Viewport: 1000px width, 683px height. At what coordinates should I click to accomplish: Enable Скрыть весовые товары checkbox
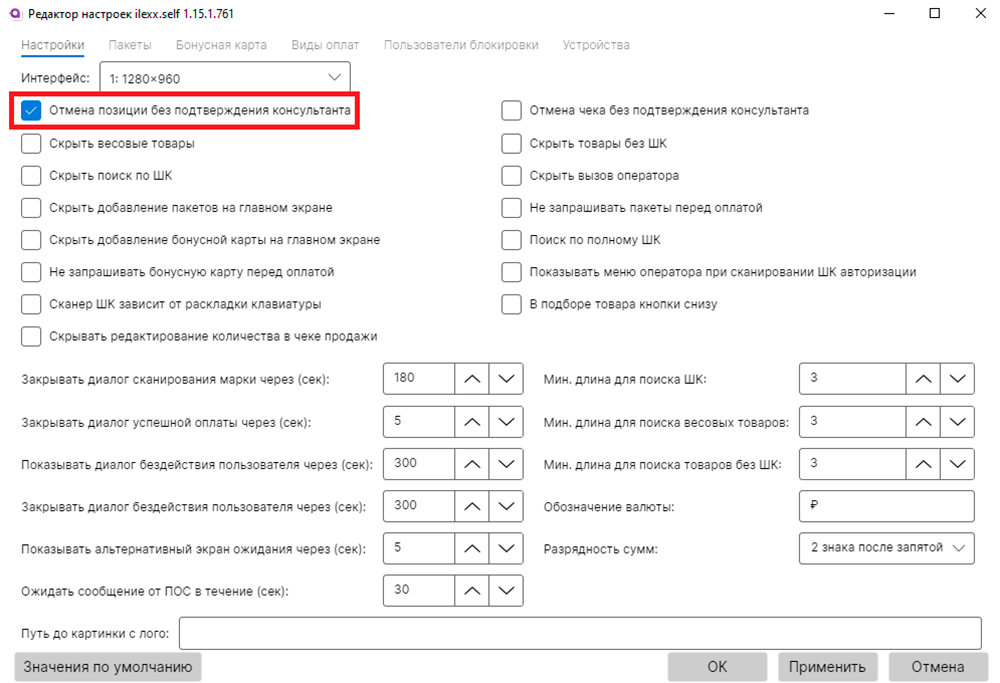[x=31, y=143]
